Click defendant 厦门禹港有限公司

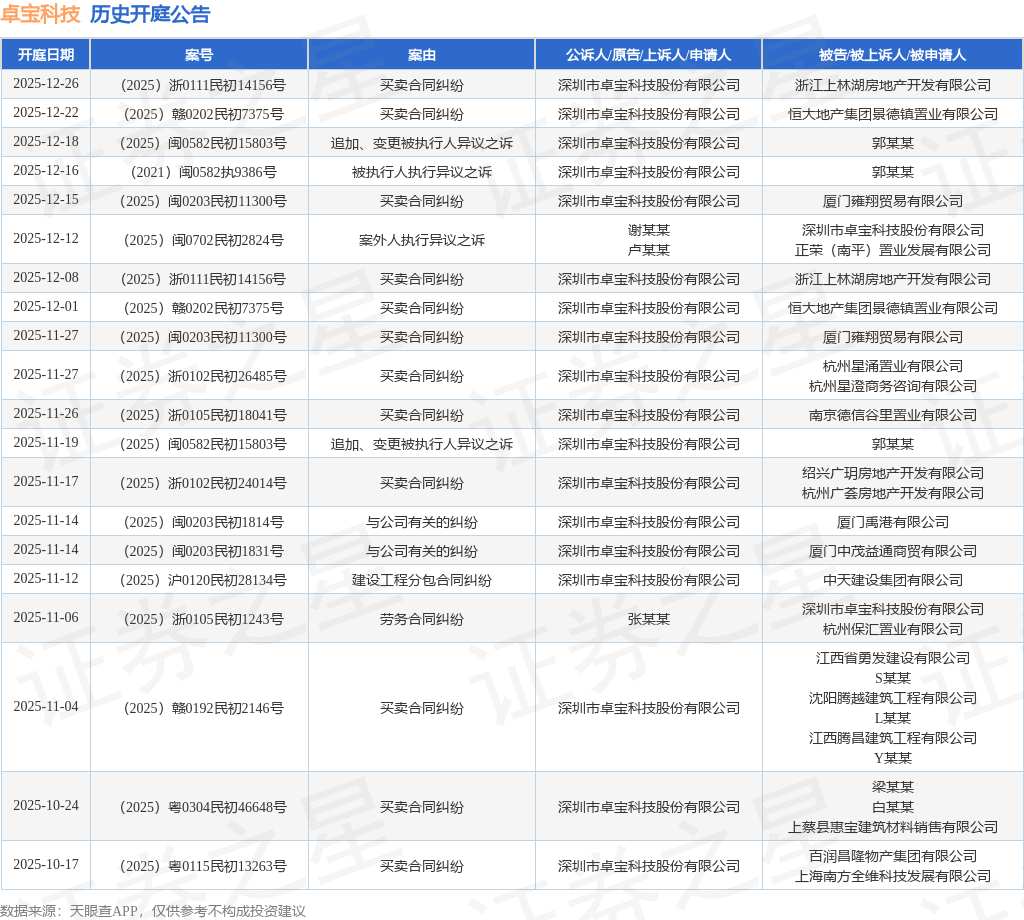pyautogui.click(x=893, y=522)
